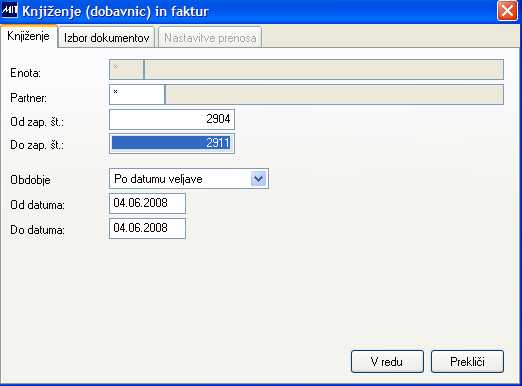Confirm with the V redu button
The width and height of the screenshot is (522, 386).
pos(387,361)
